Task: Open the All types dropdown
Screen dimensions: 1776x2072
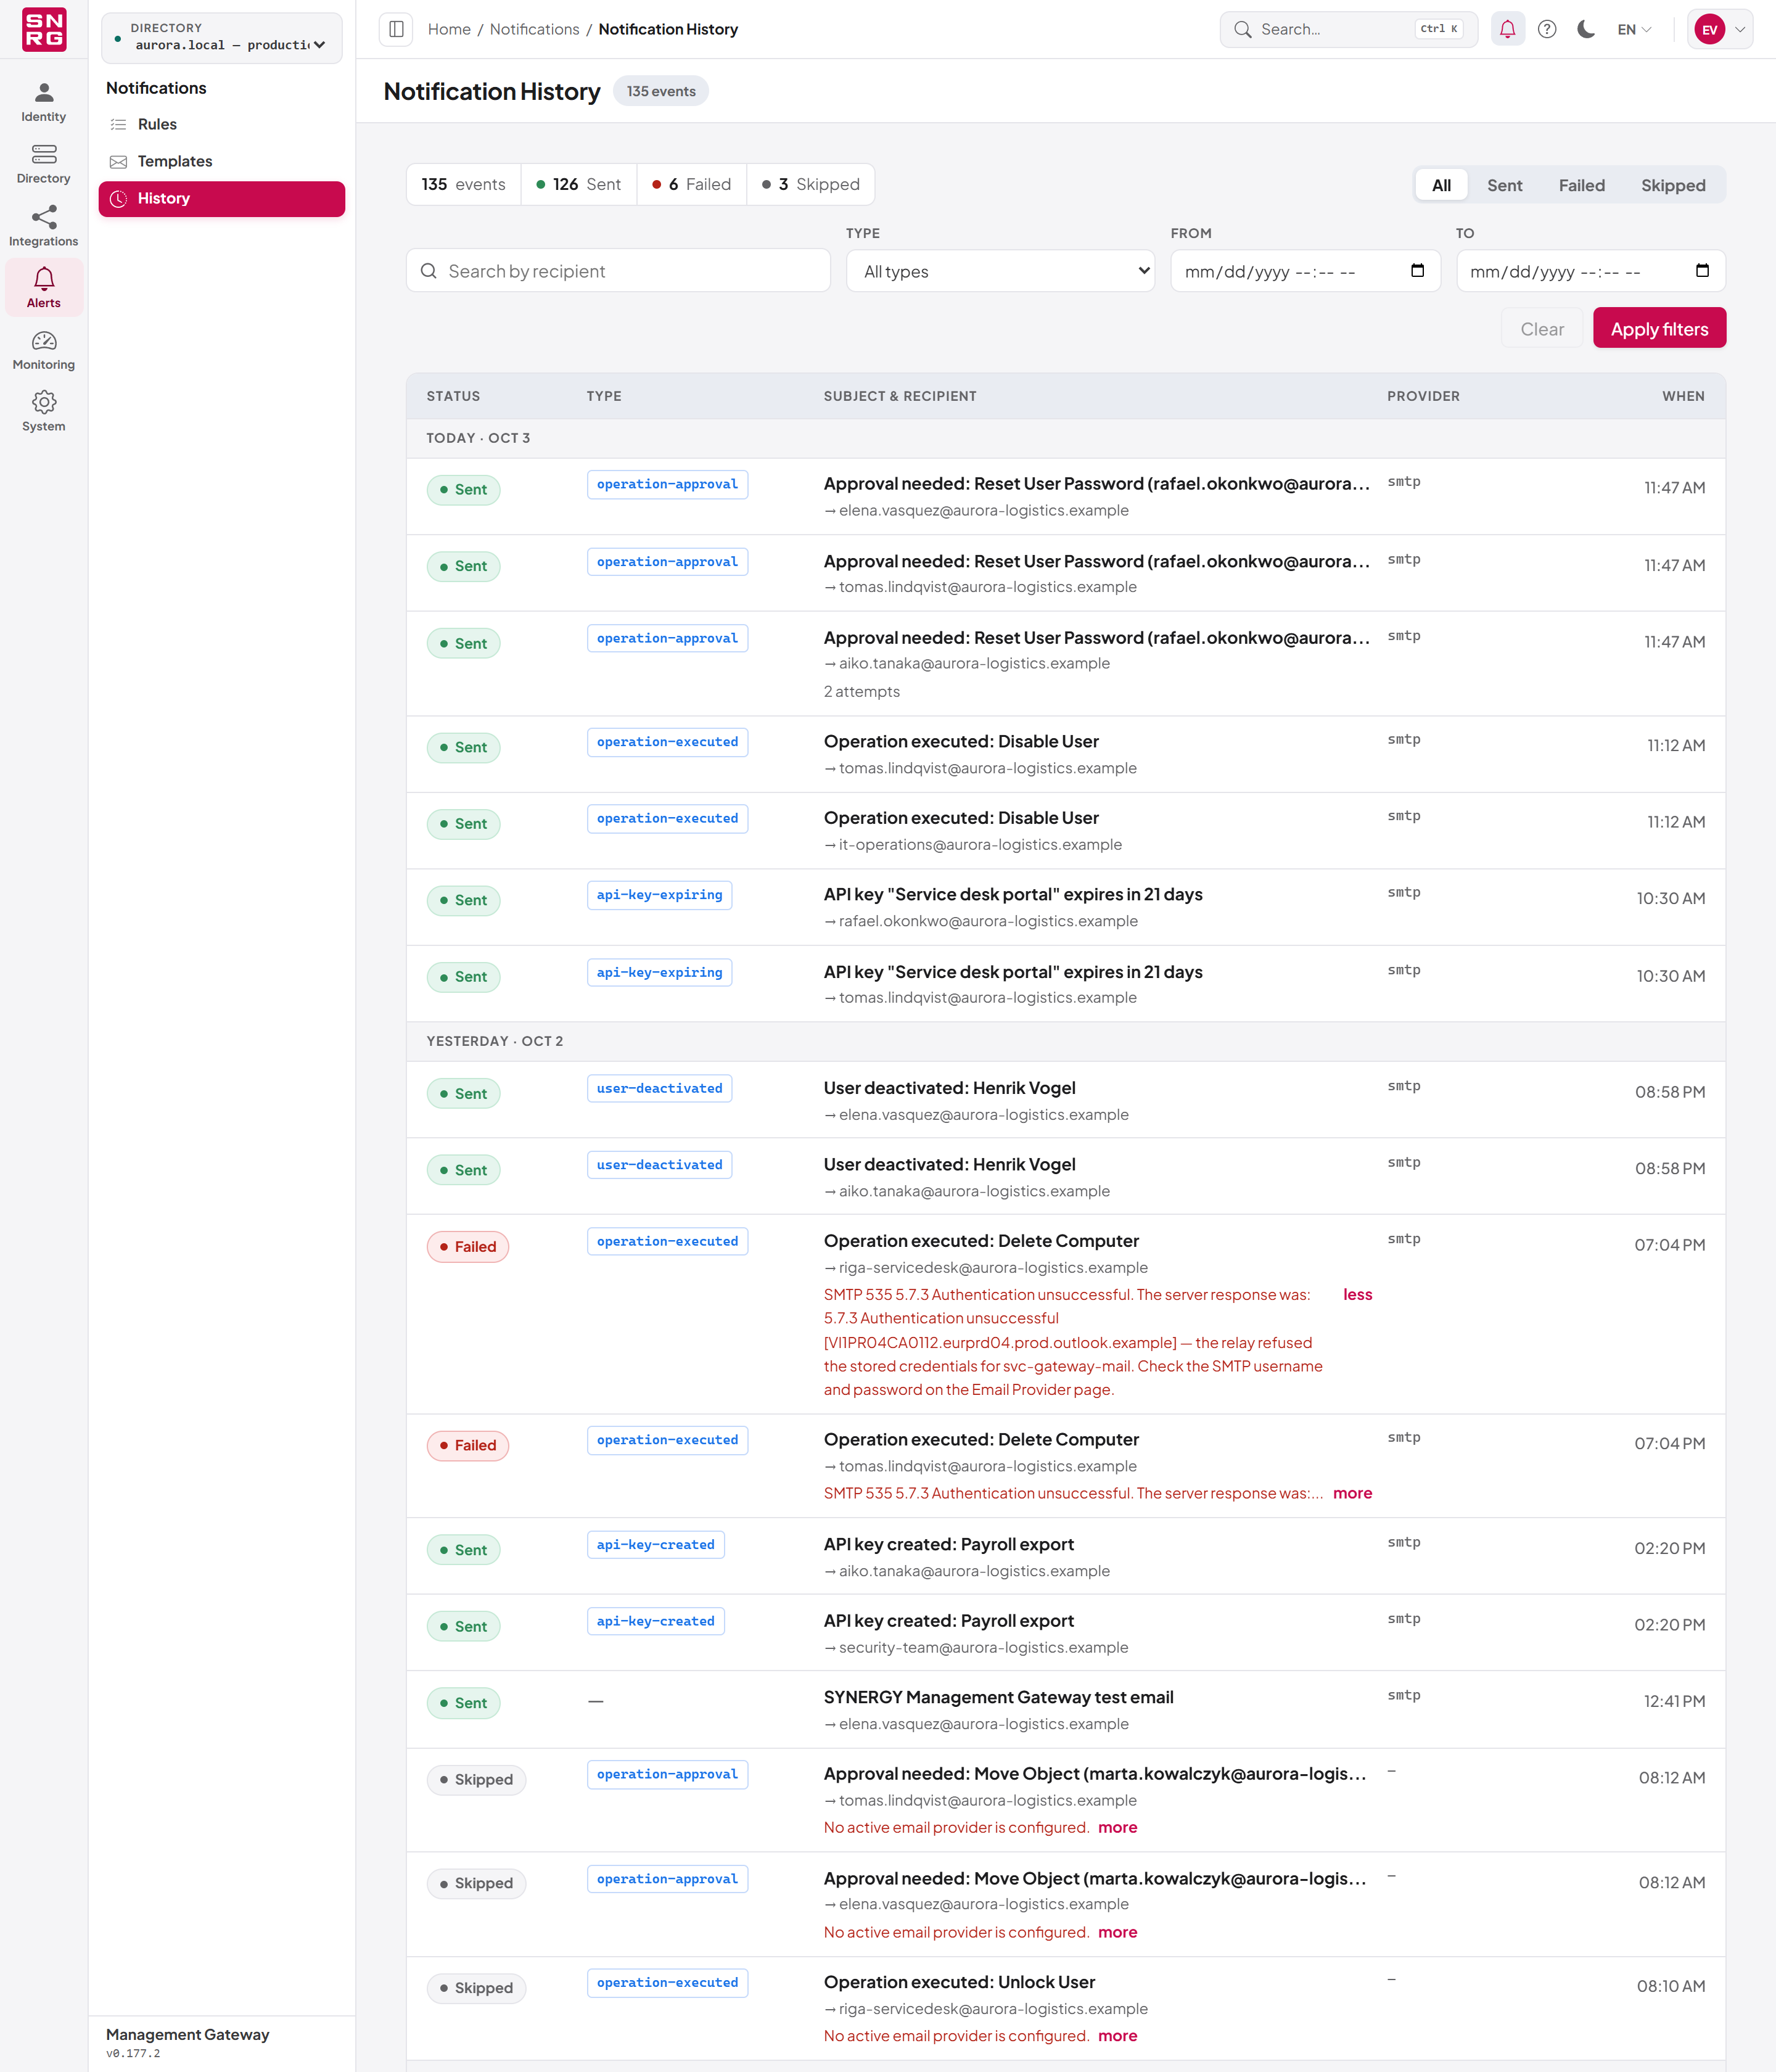Action: click(x=1000, y=271)
